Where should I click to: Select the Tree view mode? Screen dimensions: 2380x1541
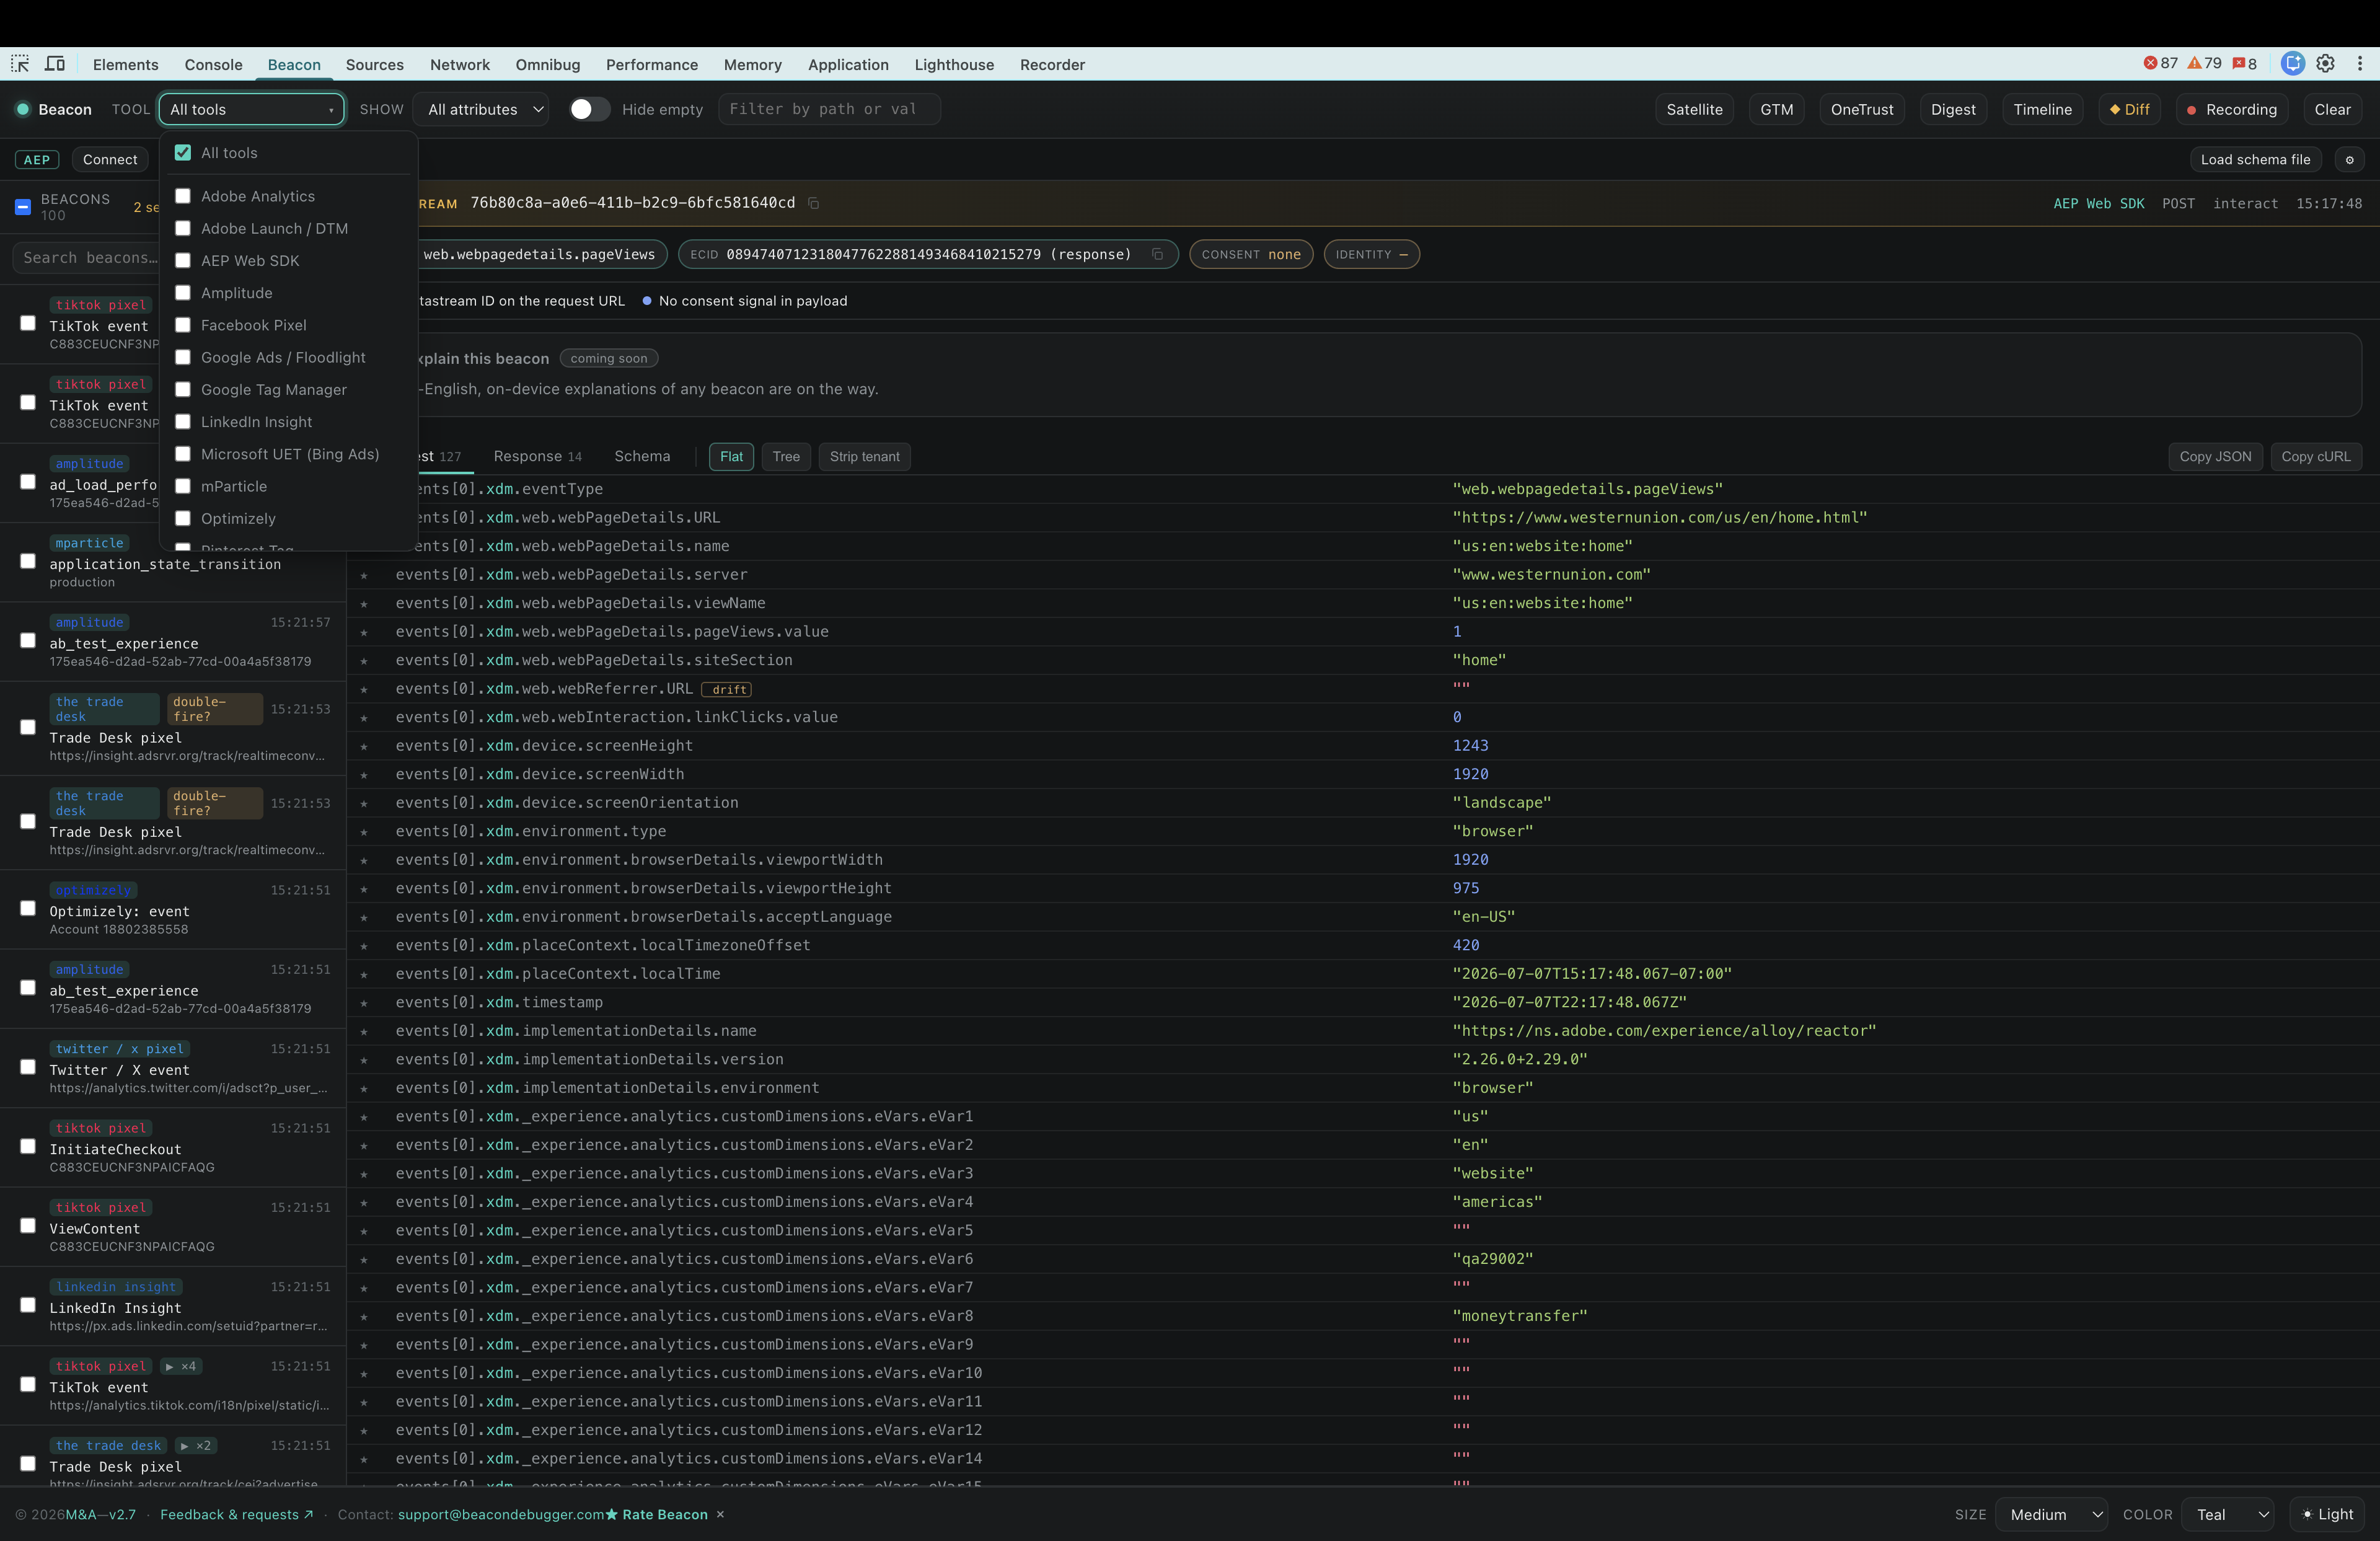[x=786, y=457]
